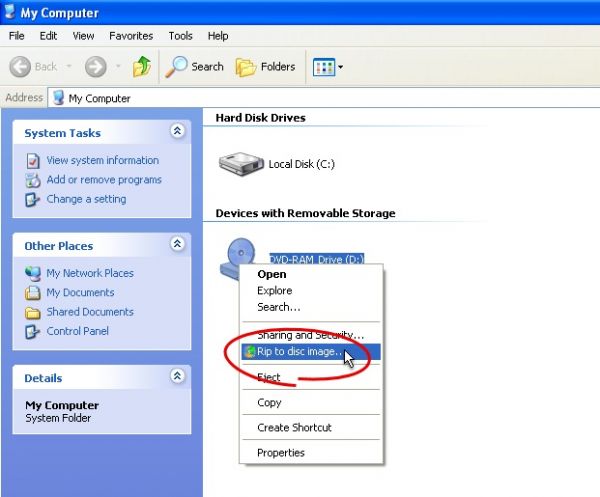Open Control Panel link

coord(77,331)
